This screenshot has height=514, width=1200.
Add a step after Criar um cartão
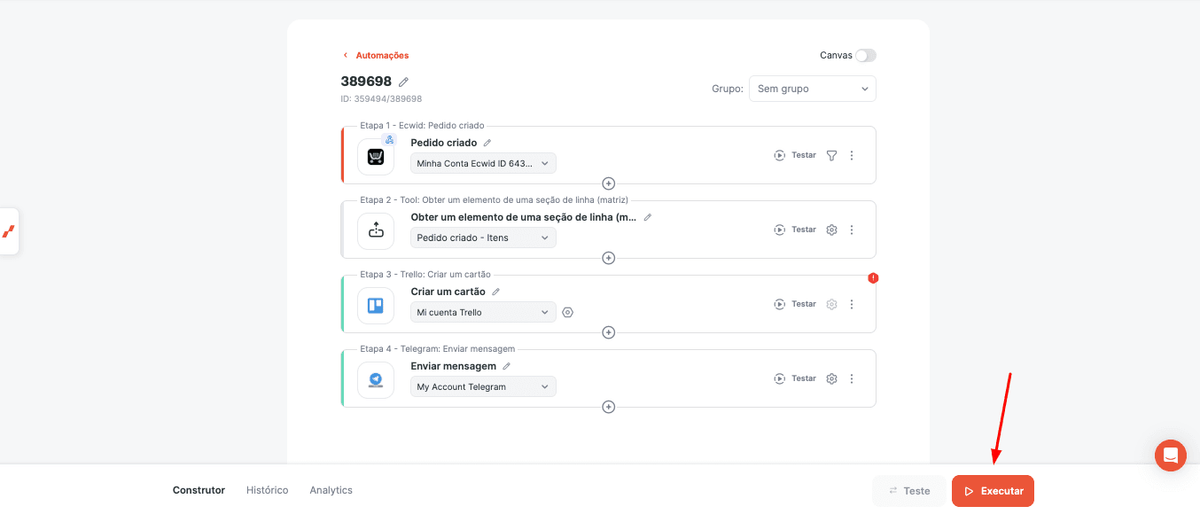tap(608, 332)
